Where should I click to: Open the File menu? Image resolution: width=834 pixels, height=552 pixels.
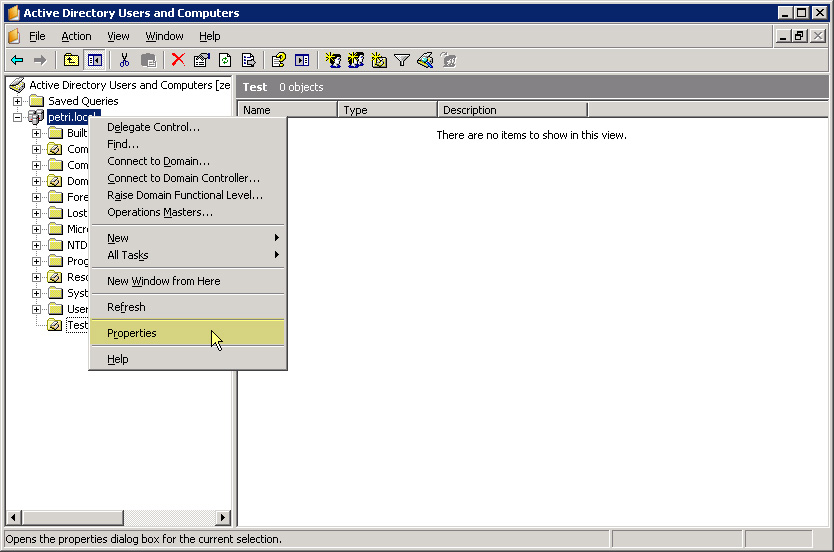tap(37, 36)
